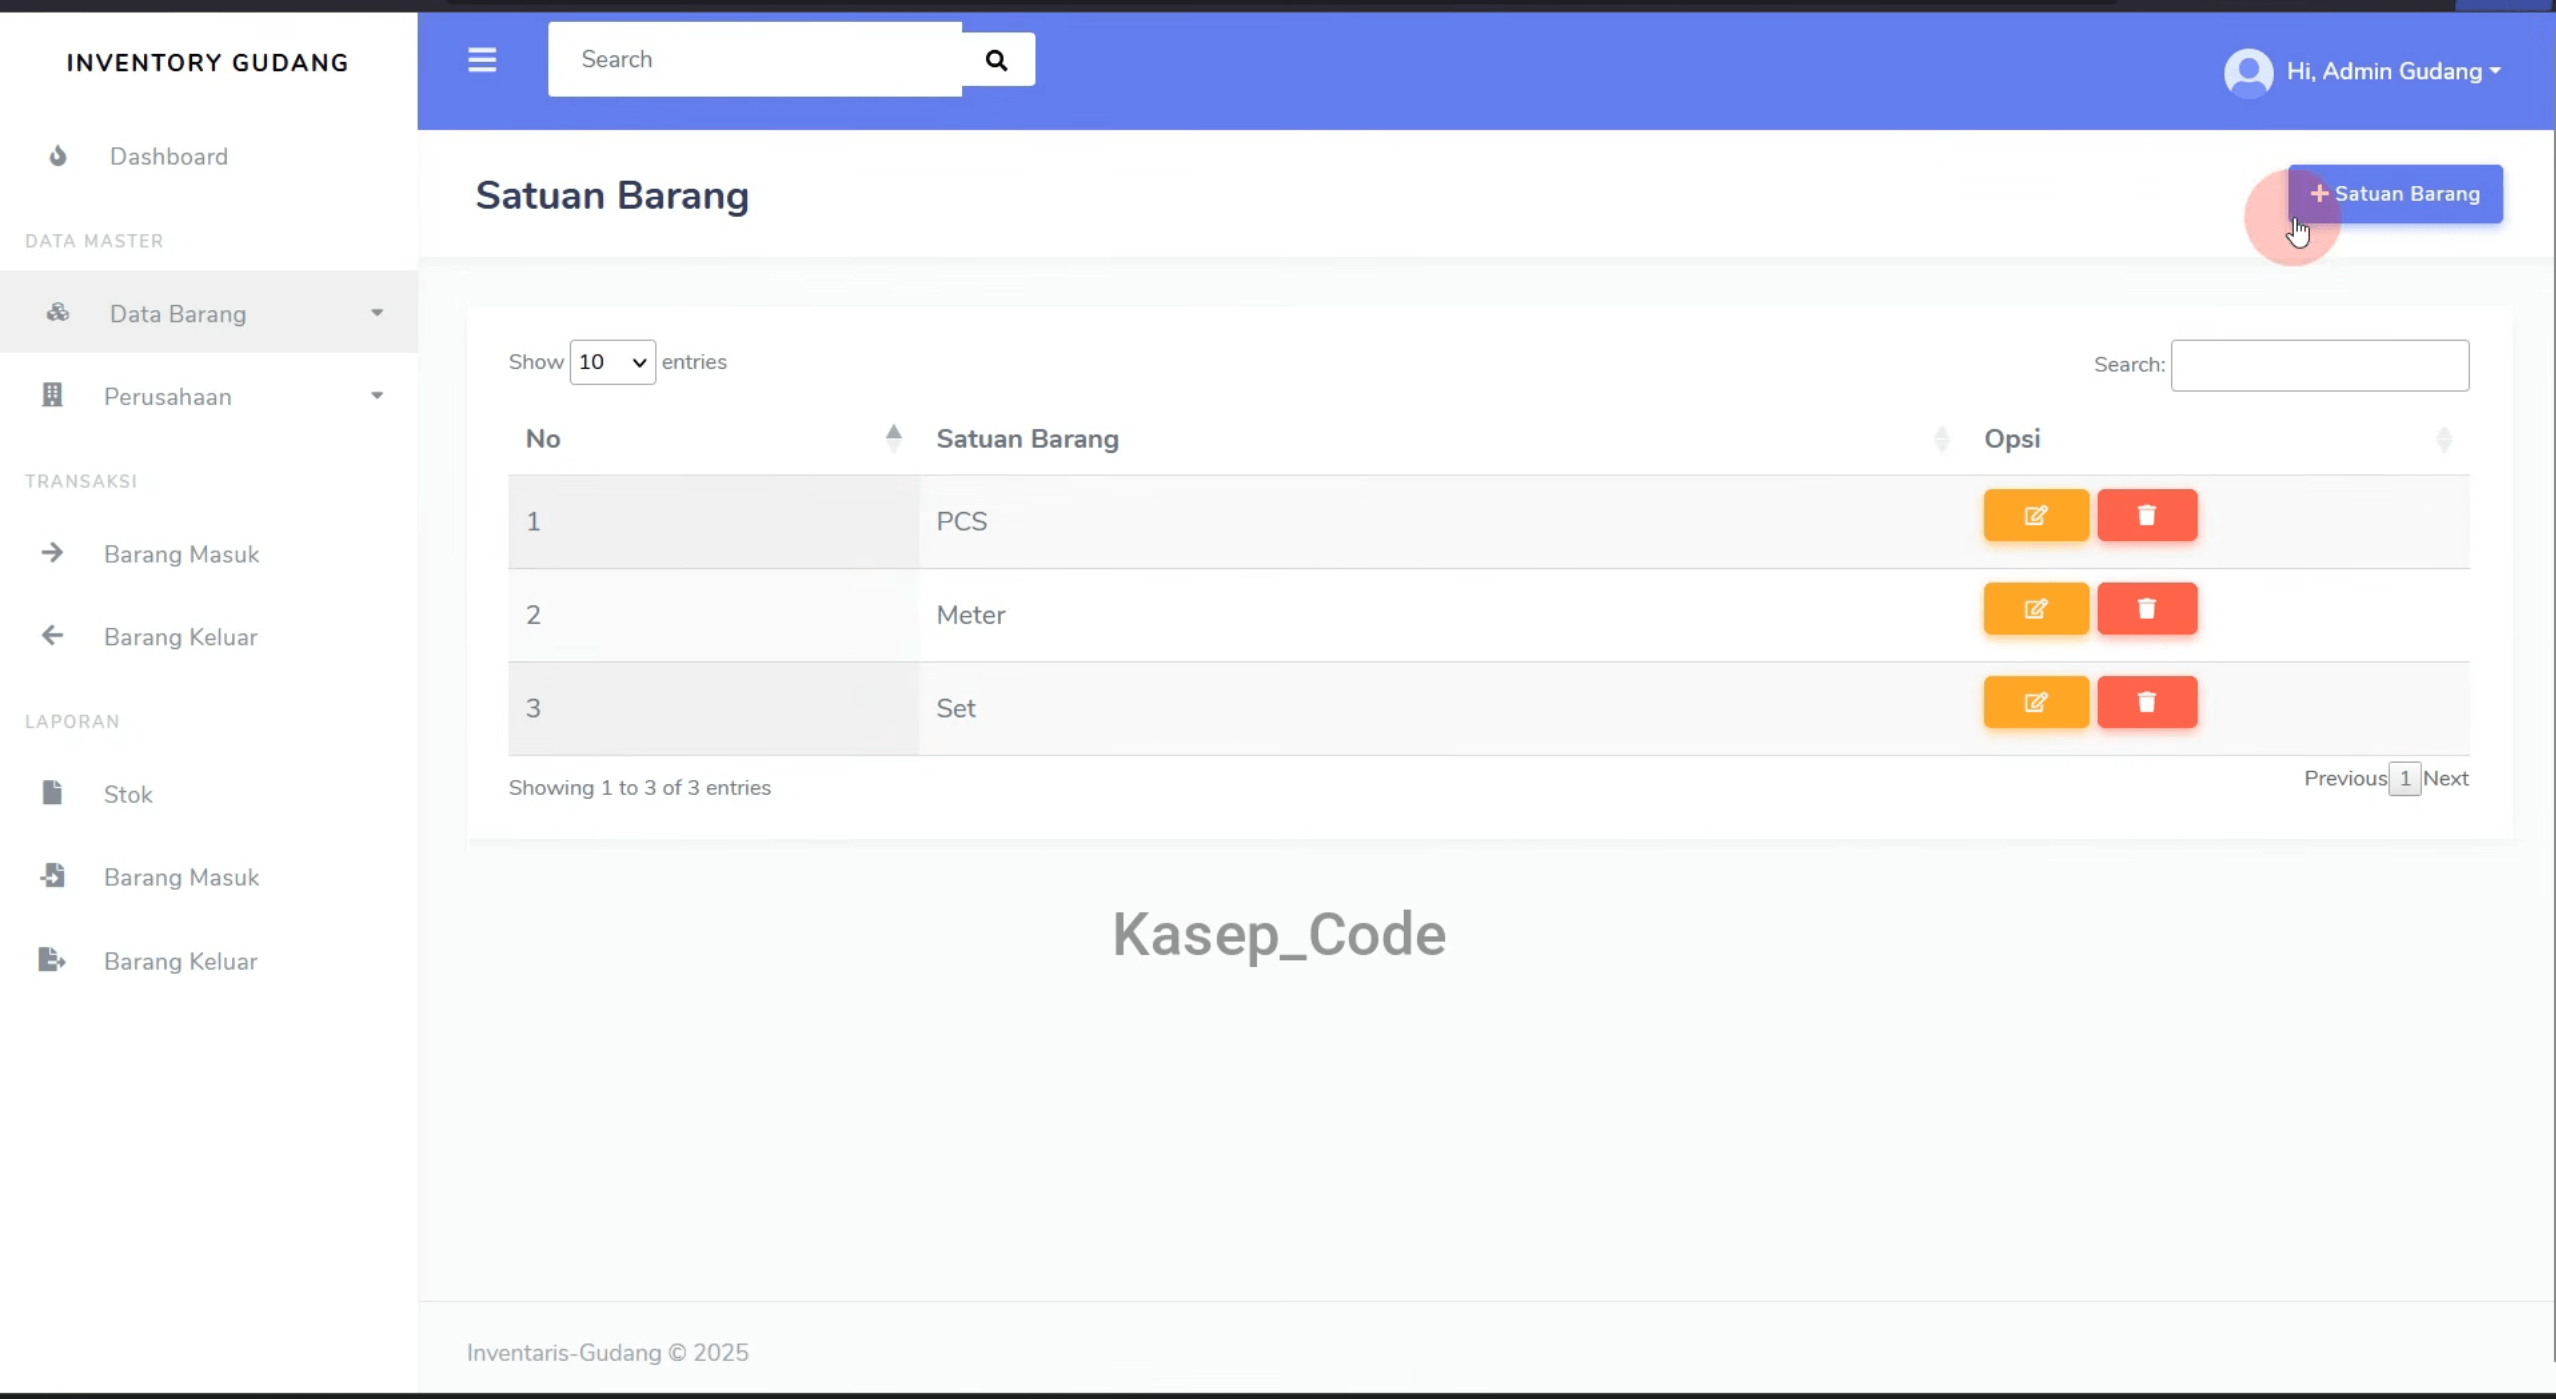Screen dimensions: 2556x1399
Task: Delete the Set row using trash button
Action: pyautogui.click(x=2147, y=703)
